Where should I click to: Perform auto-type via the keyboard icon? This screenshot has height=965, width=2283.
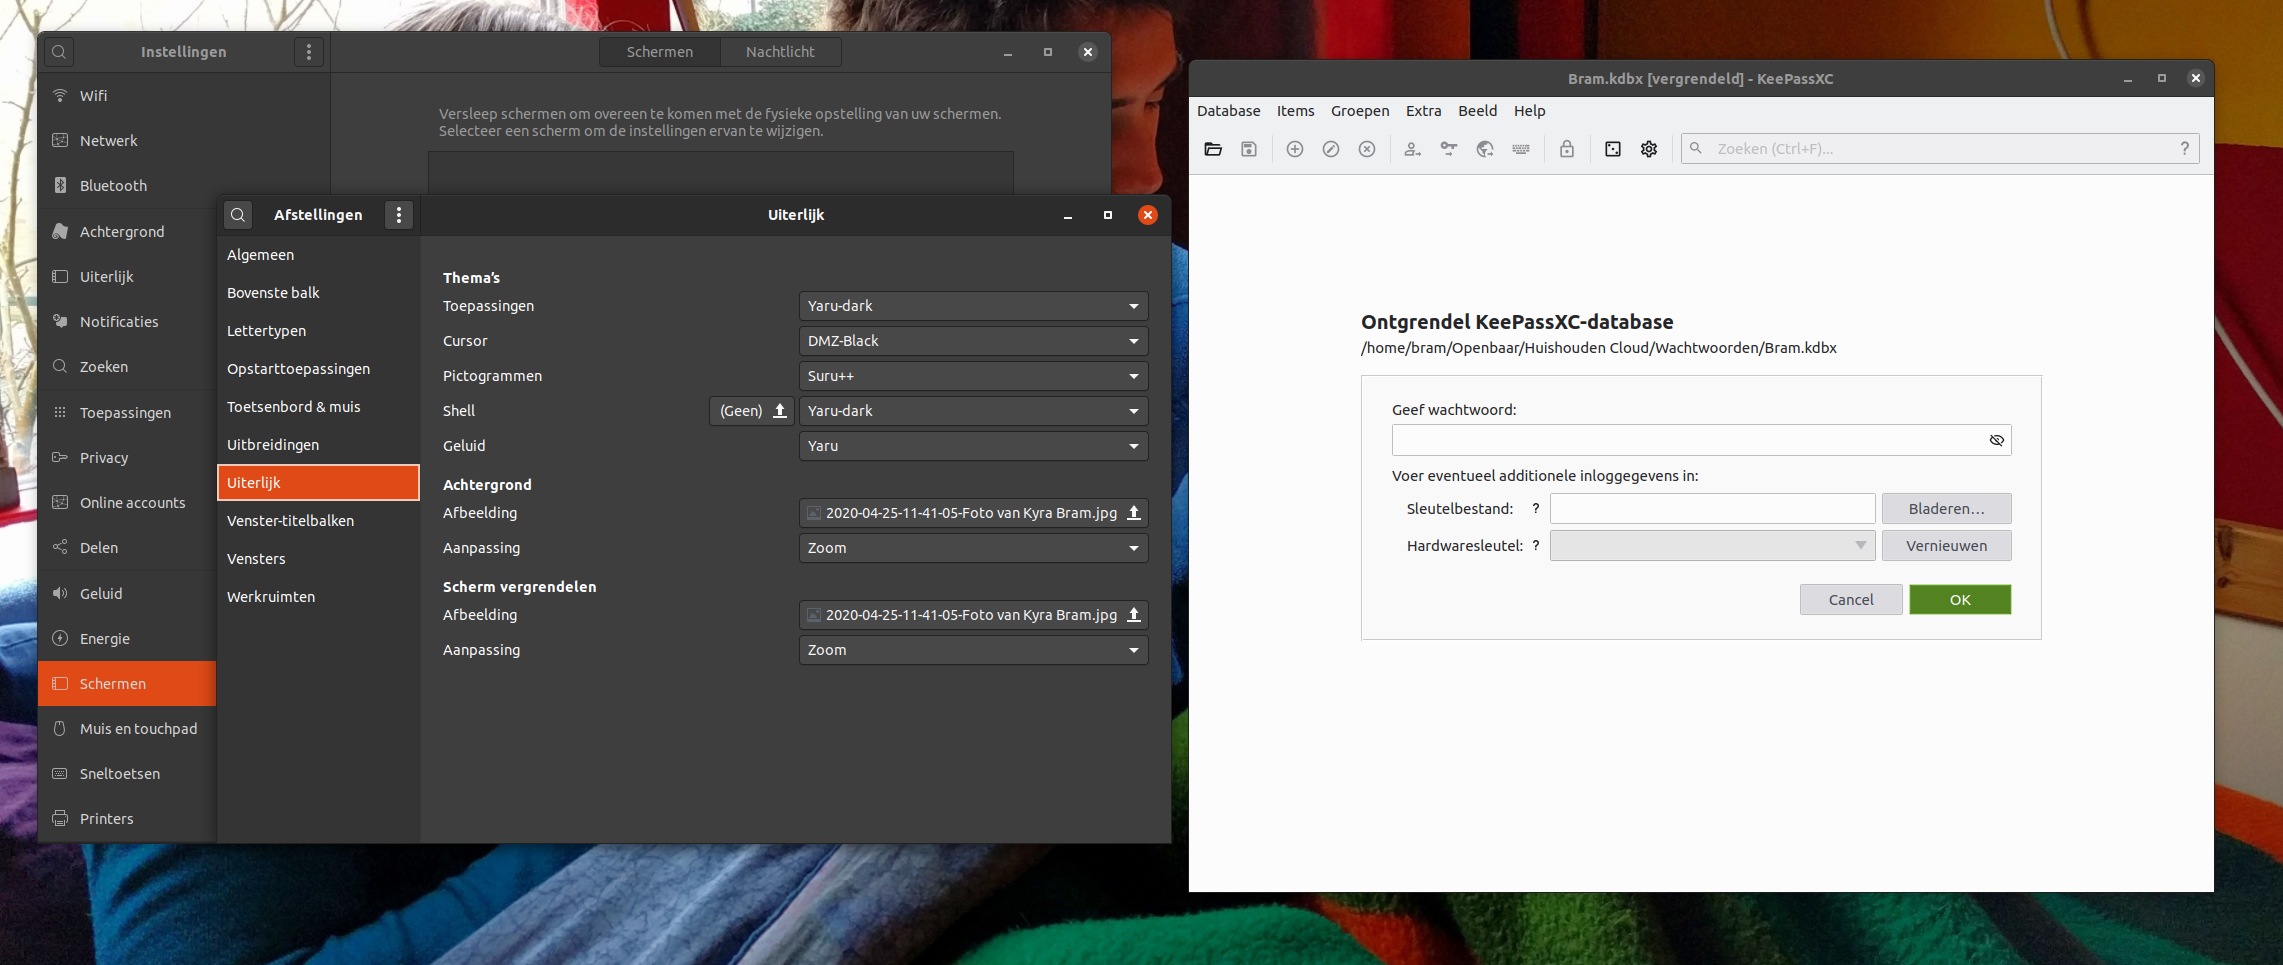(x=1521, y=149)
